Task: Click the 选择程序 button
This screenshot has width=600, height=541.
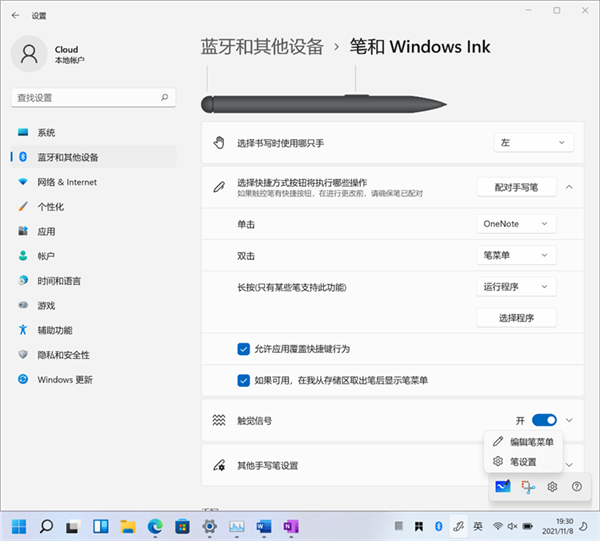Action: pos(515,318)
